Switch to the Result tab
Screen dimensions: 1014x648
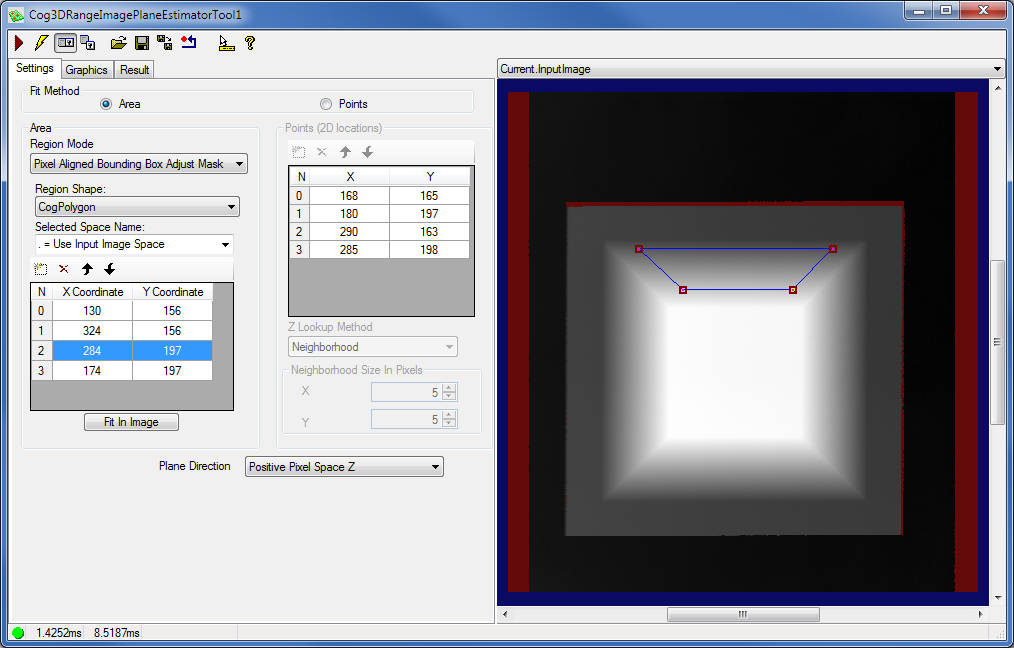pos(133,70)
